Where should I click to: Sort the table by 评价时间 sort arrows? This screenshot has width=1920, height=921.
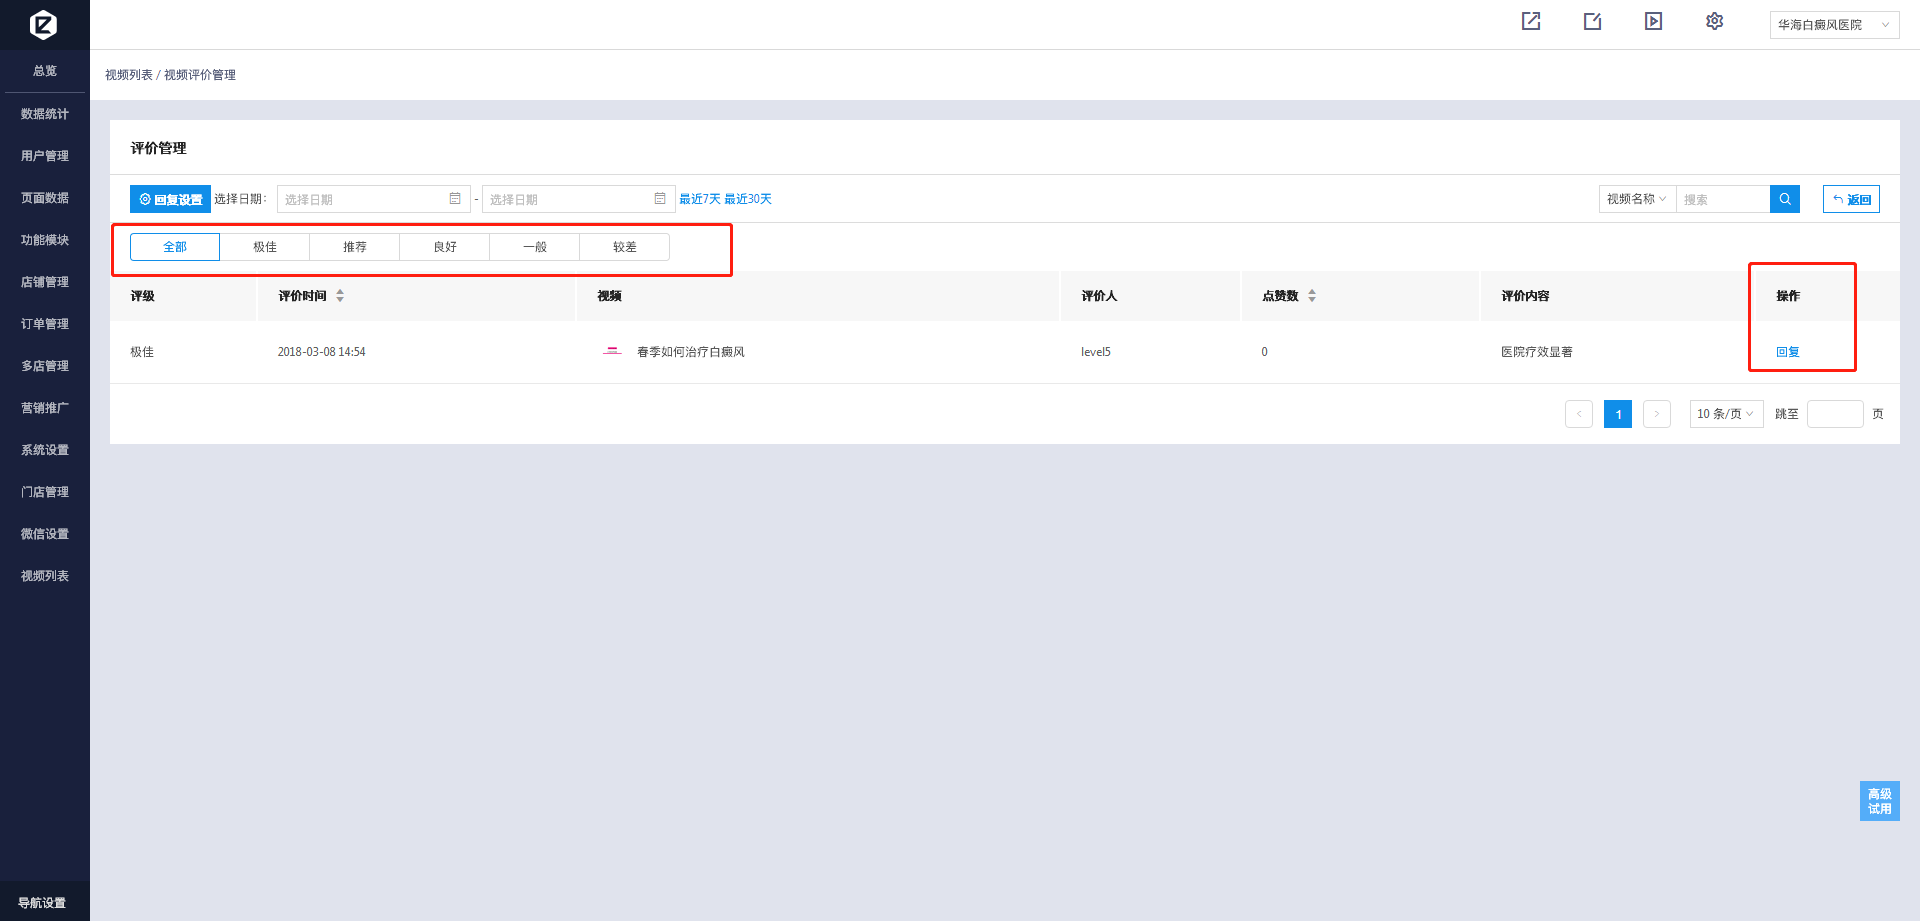tap(340, 296)
